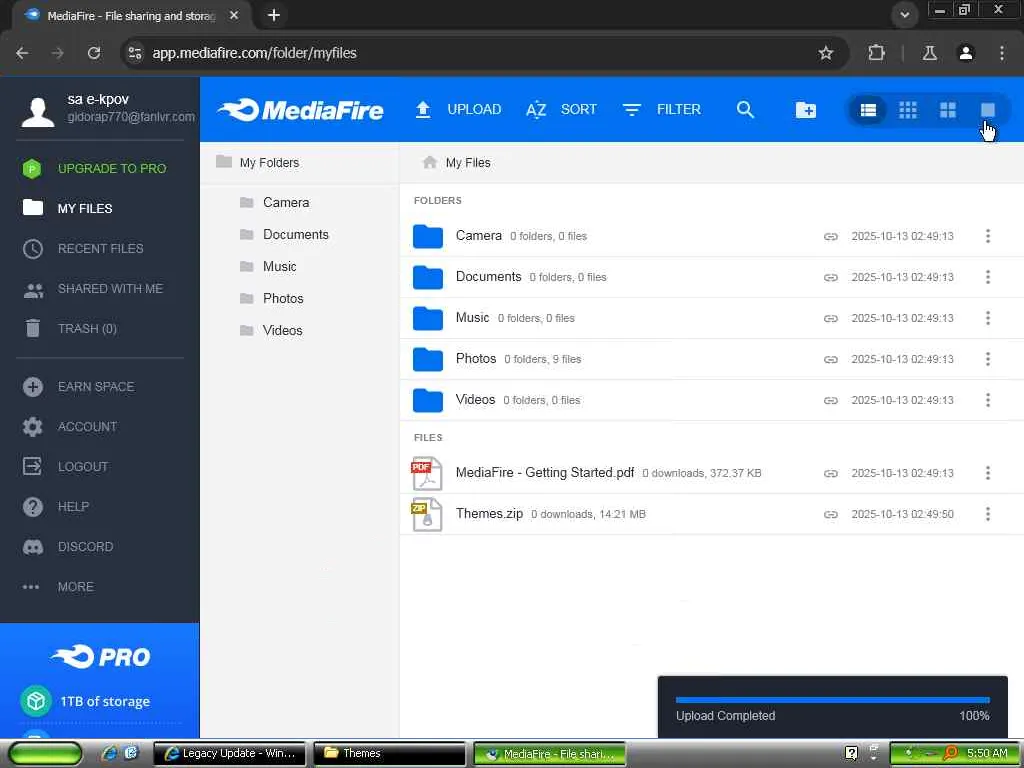Open three-dot menu for Documents folder

987,277
